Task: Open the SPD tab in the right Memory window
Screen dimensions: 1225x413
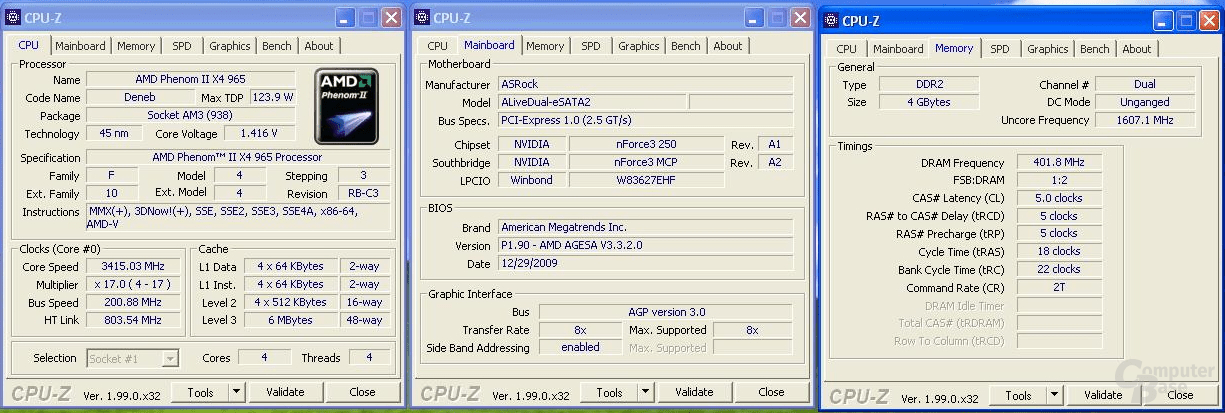Action: click(1000, 49)
